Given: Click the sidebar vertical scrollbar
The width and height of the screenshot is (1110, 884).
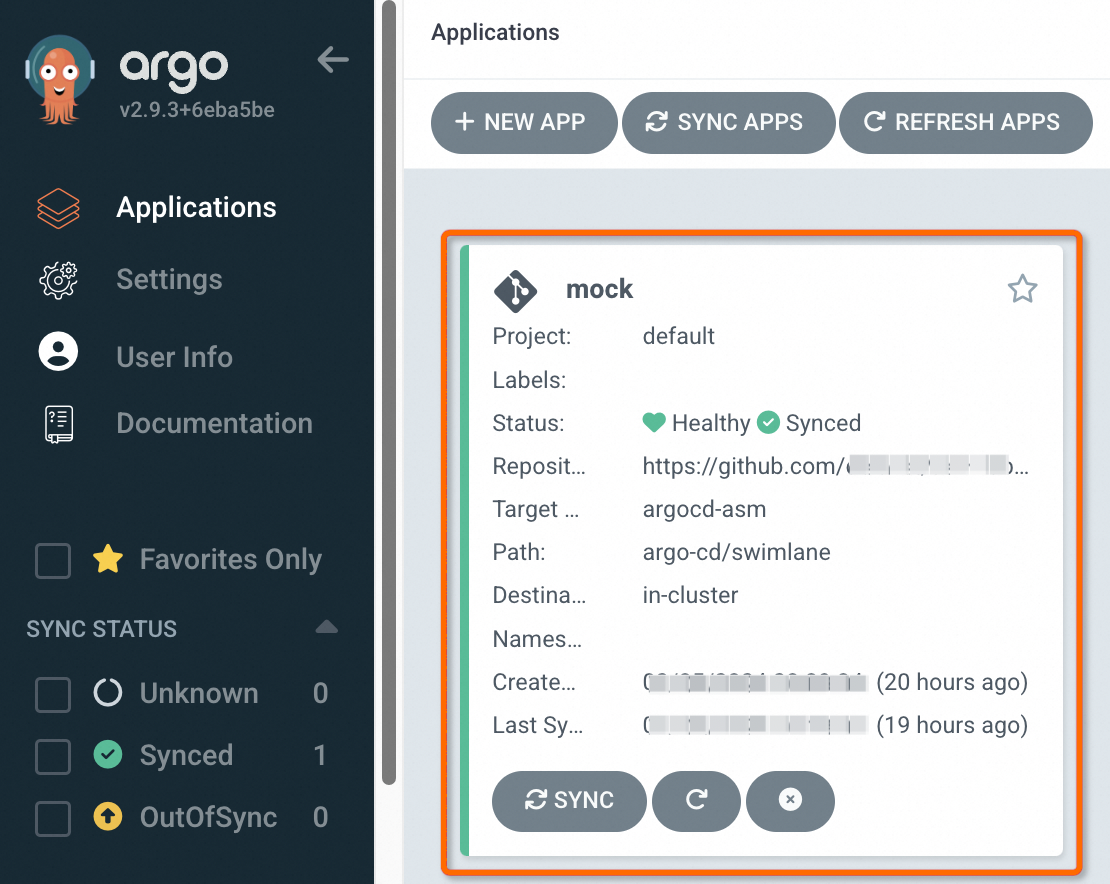Looking at the screenshot, I should [x=389, y=393].
